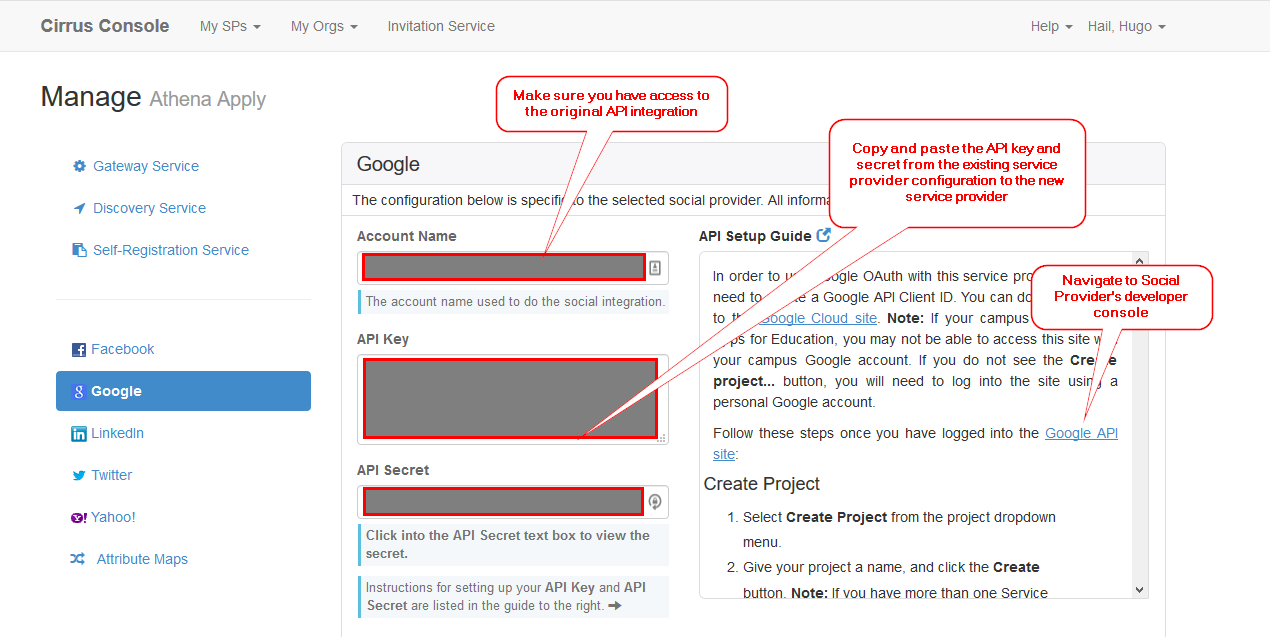
Task: Click the setup guide scrollbar up arrow
Action: pyautogui.click(x=1140, y=260)
